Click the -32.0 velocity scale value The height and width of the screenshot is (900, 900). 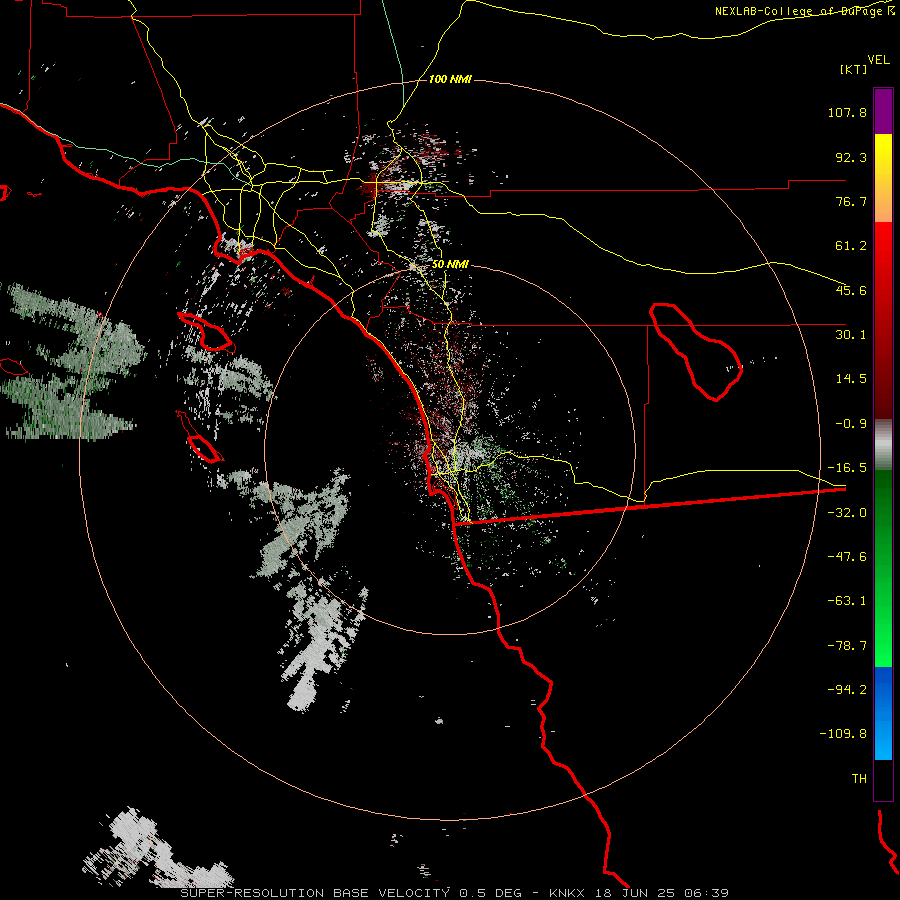point(847,513)
